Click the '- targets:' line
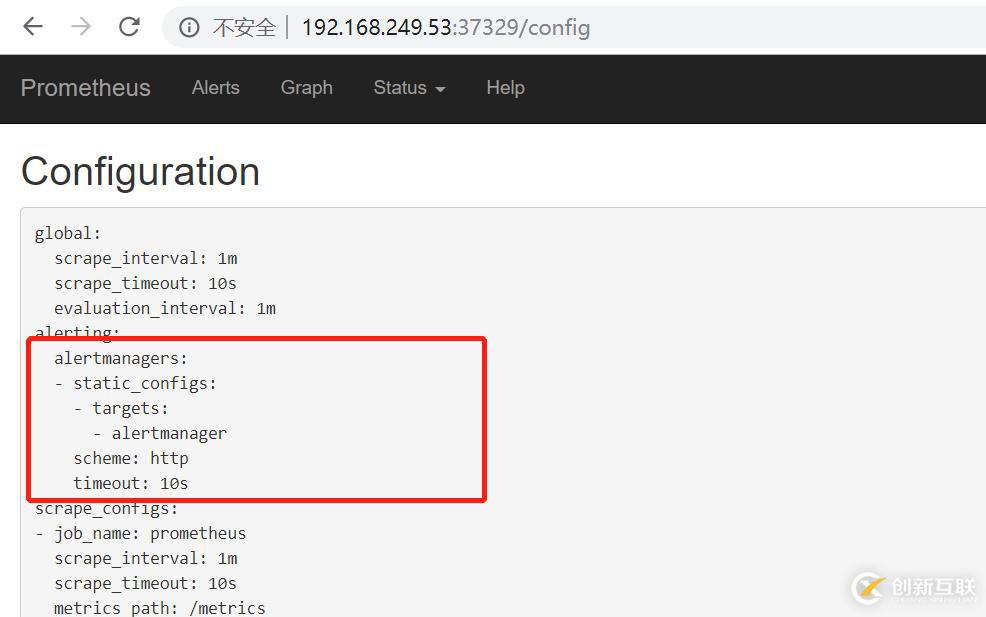The width and height of the screenshot is (986, 617). [121, 409]
